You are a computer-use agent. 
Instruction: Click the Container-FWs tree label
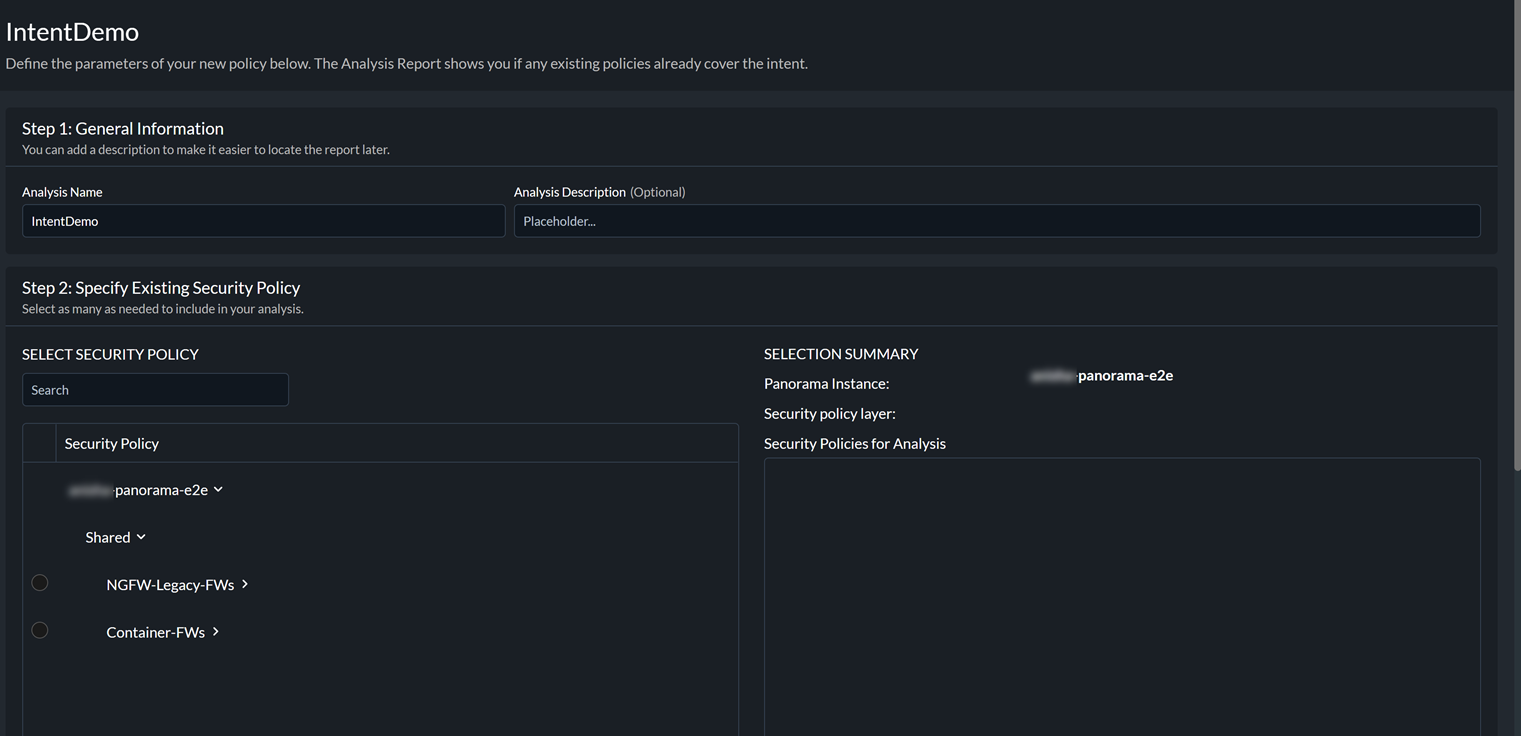155,633
